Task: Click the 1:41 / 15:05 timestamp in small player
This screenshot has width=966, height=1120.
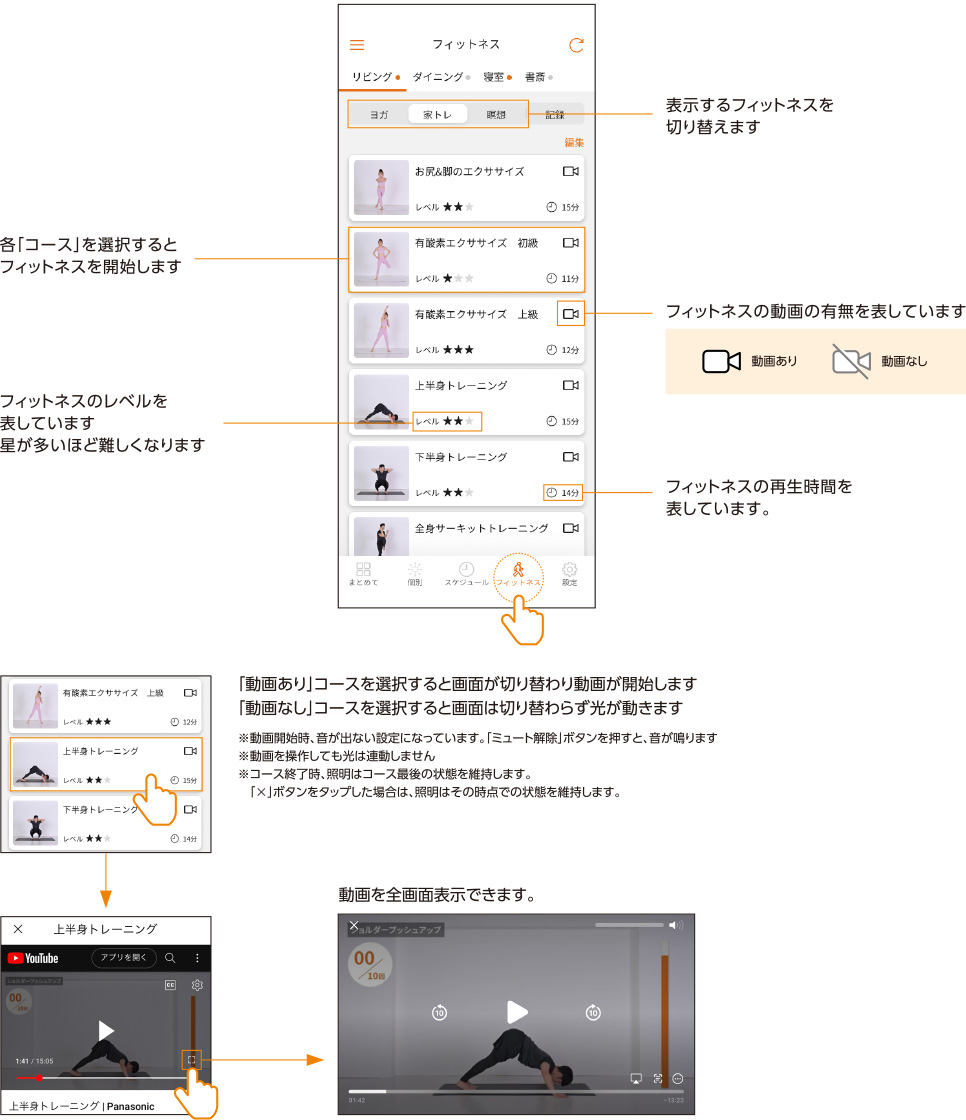Action: [34, 1061]
